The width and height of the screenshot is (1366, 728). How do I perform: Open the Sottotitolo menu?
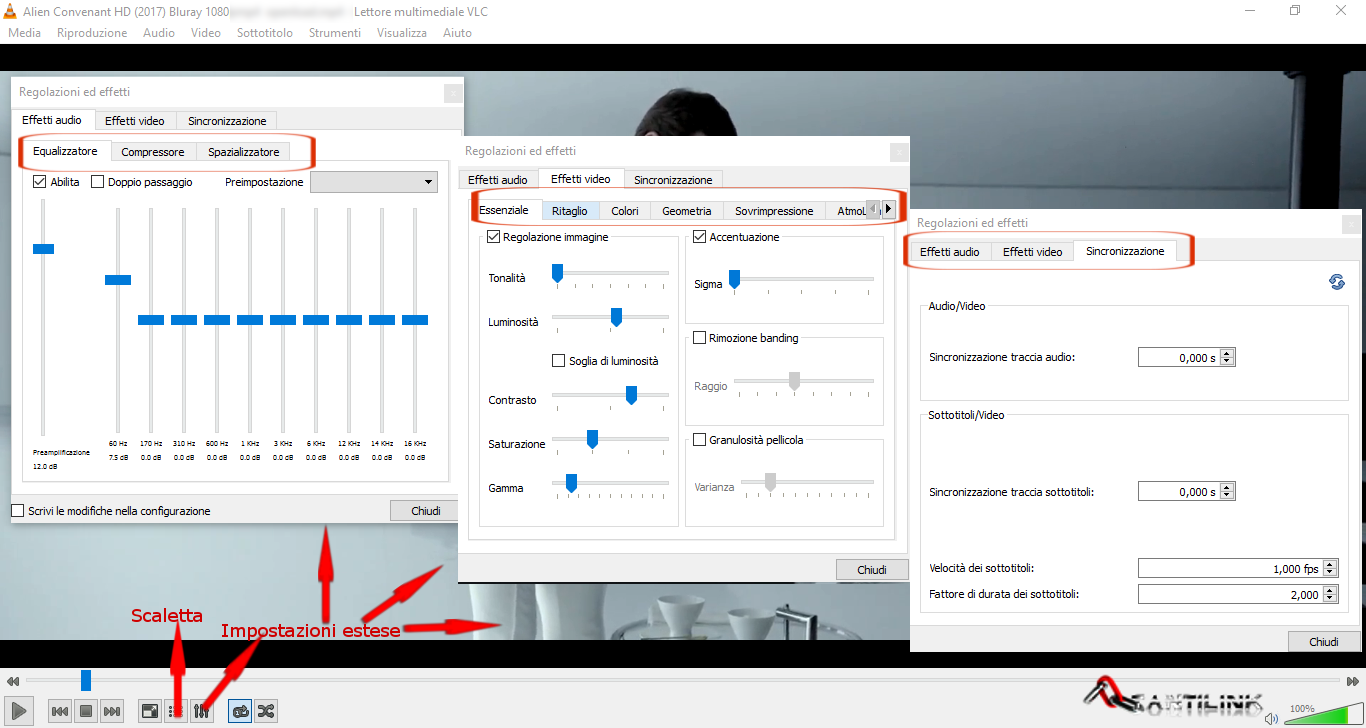tap(265, 33)
